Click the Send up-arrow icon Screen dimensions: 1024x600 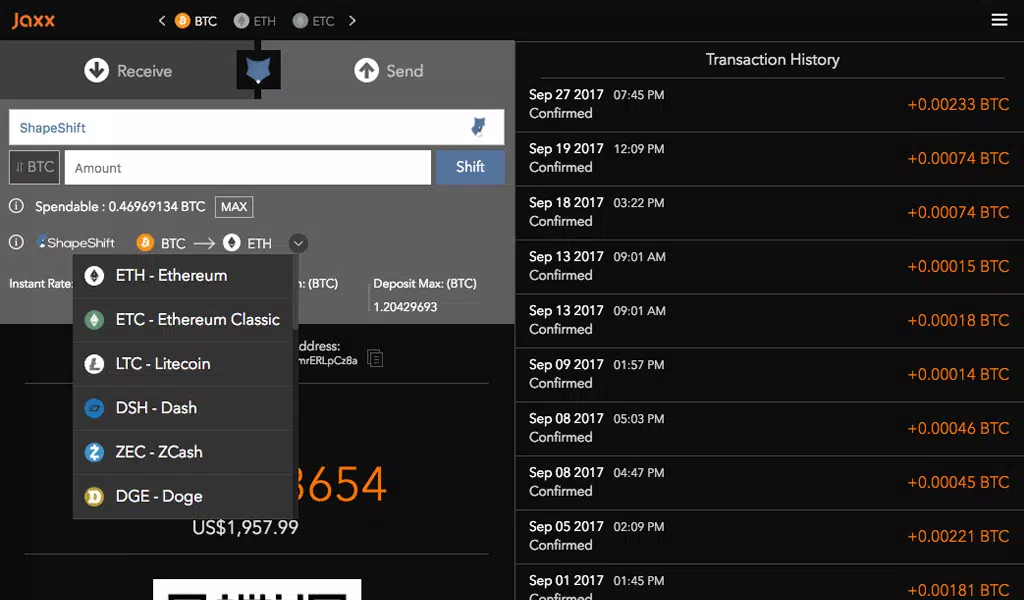(x=366, y=71)
